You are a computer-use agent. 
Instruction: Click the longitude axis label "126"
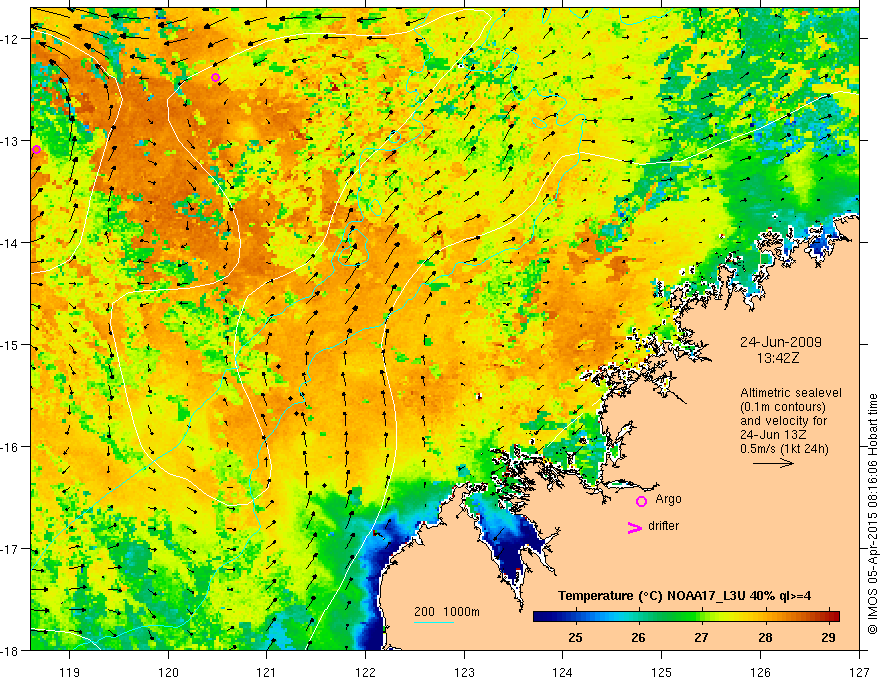click(760, 672)
